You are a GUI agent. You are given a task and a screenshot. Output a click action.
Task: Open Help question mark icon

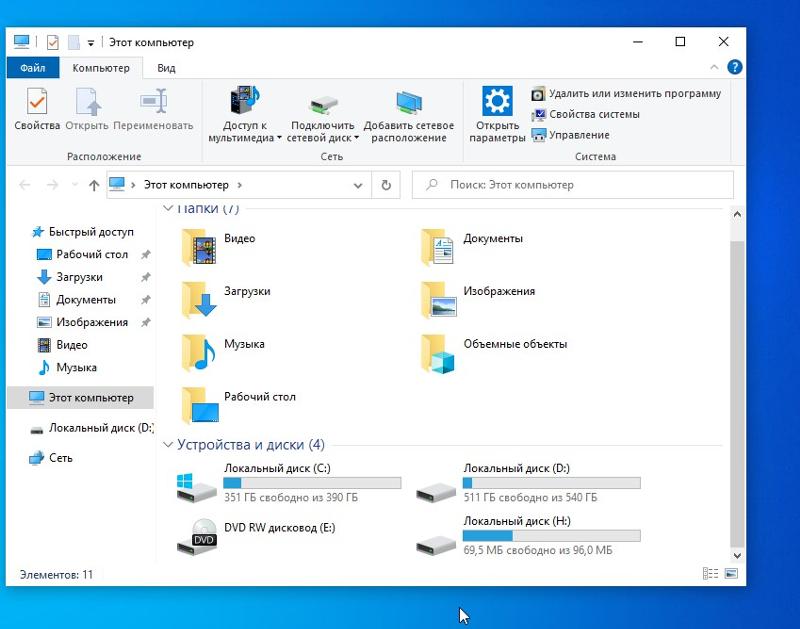pyautogui.click(x=735, y=67)
